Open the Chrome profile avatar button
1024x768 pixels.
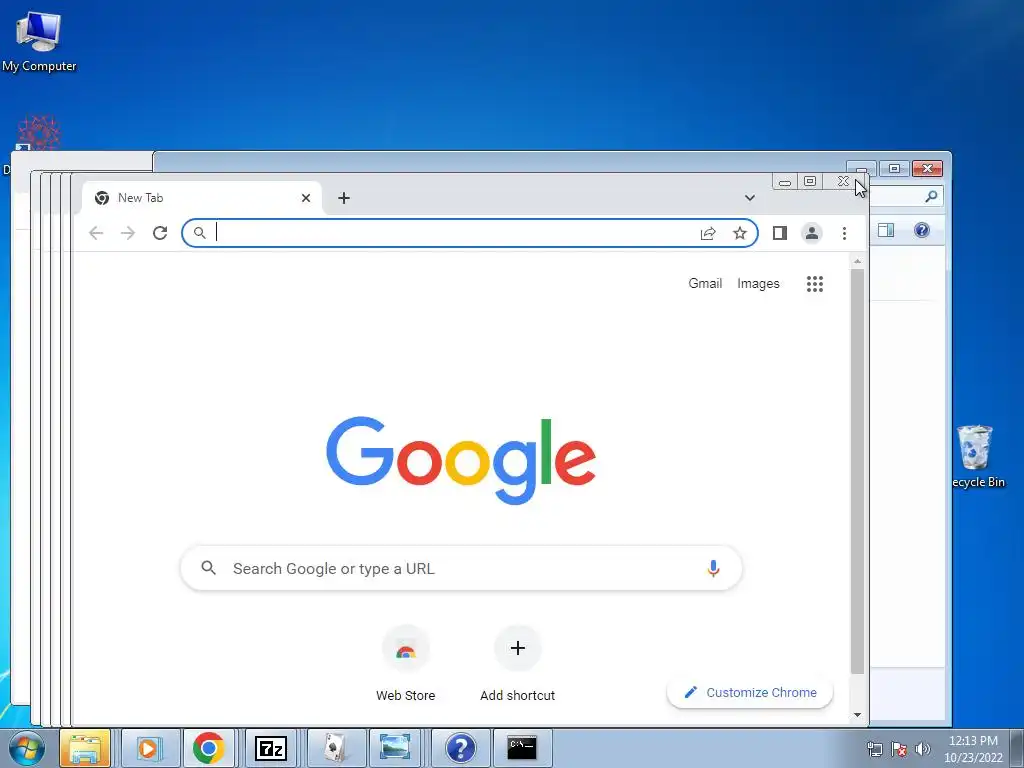tap(812, 233)
